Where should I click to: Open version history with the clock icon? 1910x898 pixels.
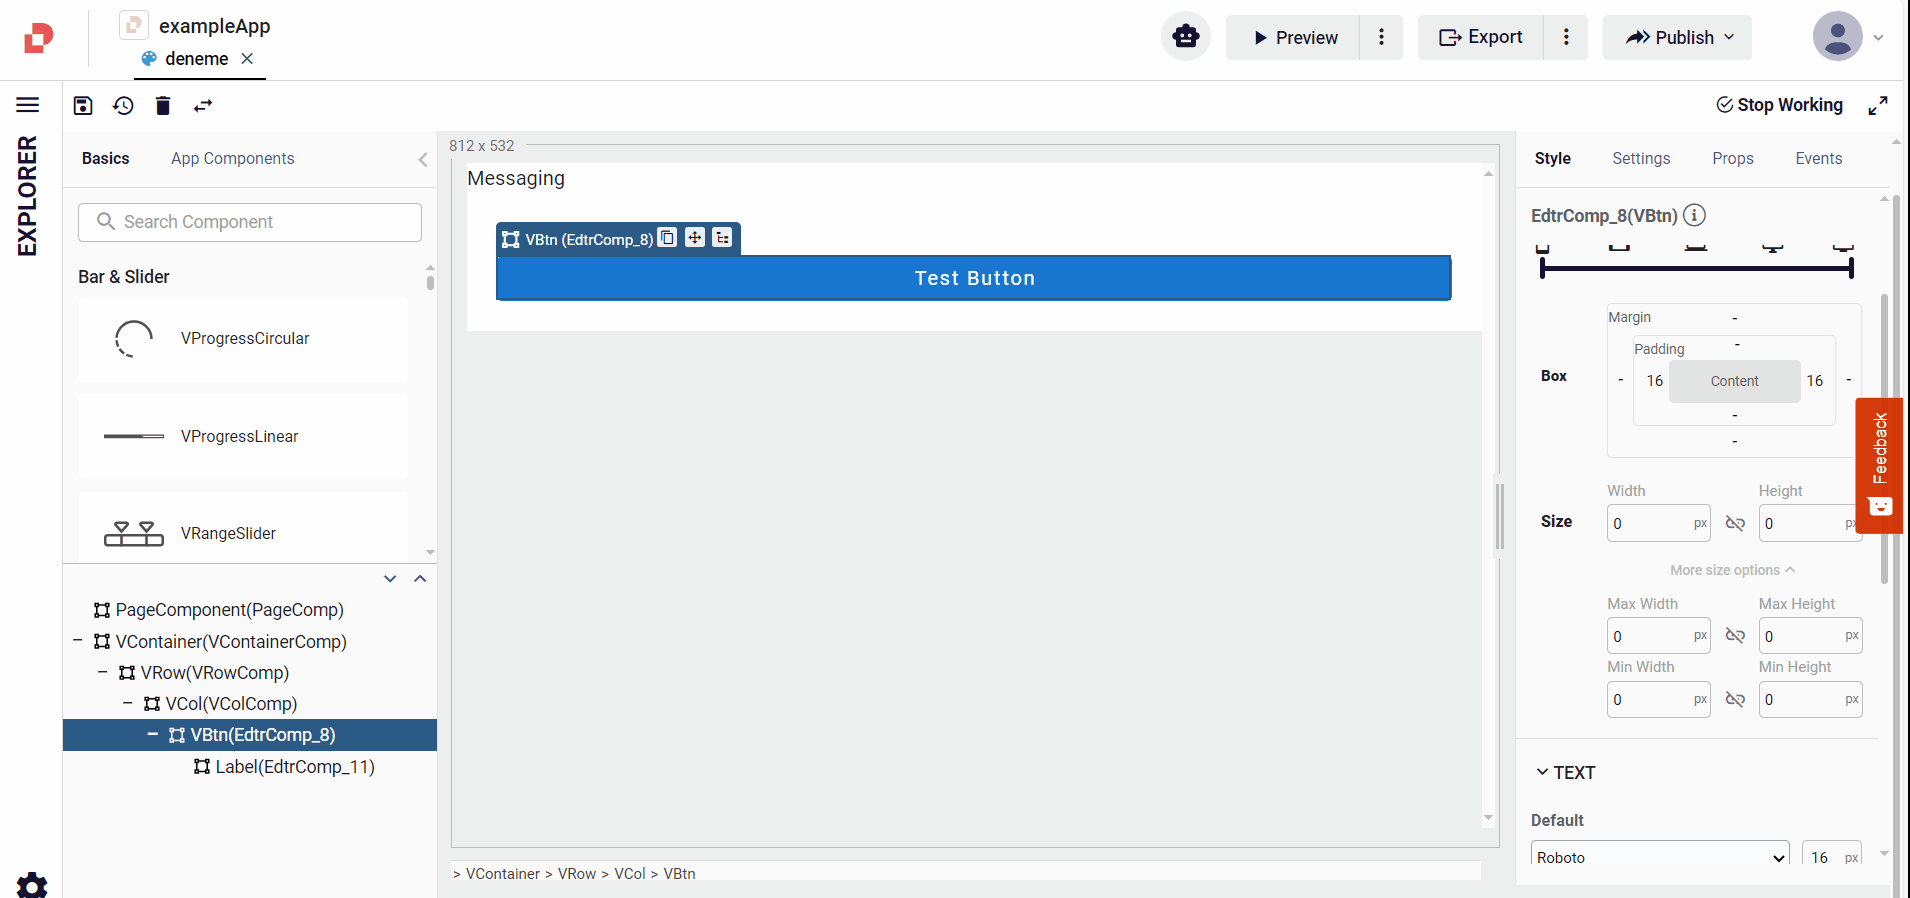coord(123,106)
